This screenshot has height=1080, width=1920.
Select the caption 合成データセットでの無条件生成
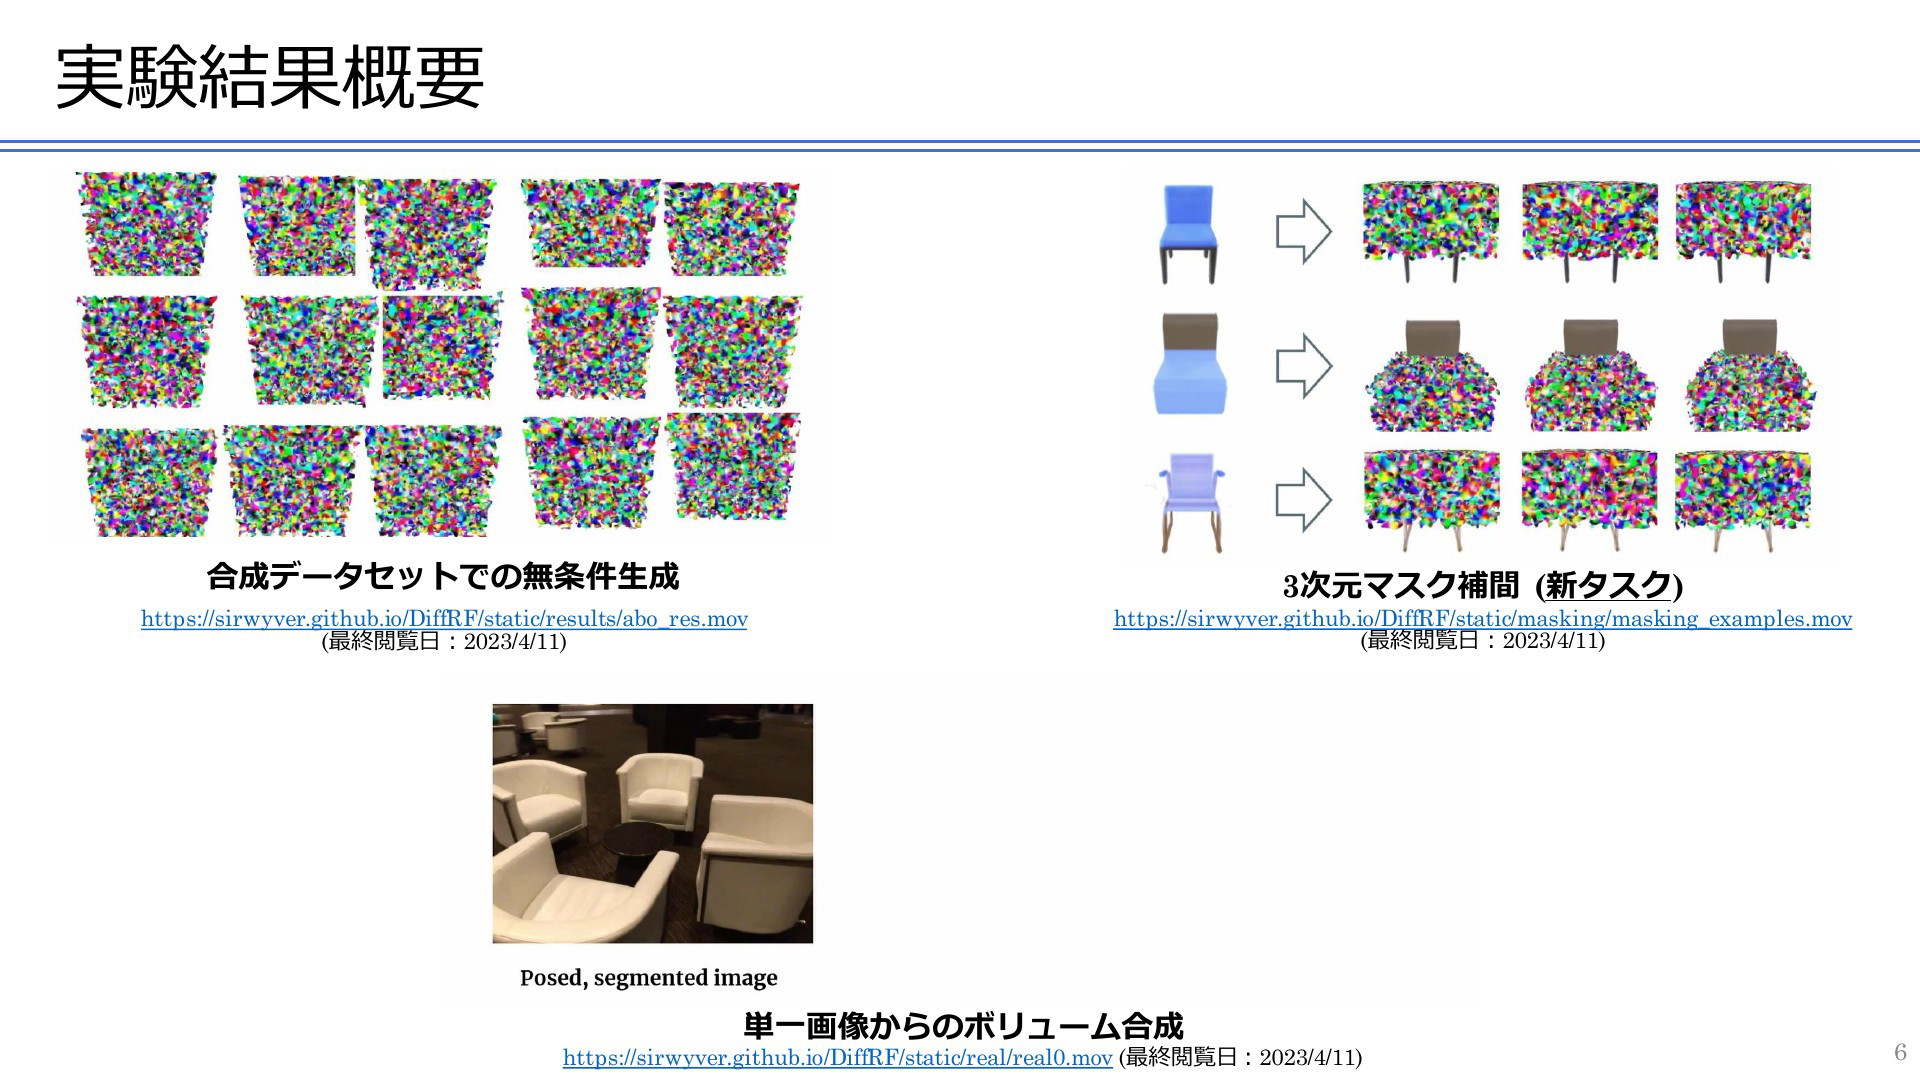443,577
